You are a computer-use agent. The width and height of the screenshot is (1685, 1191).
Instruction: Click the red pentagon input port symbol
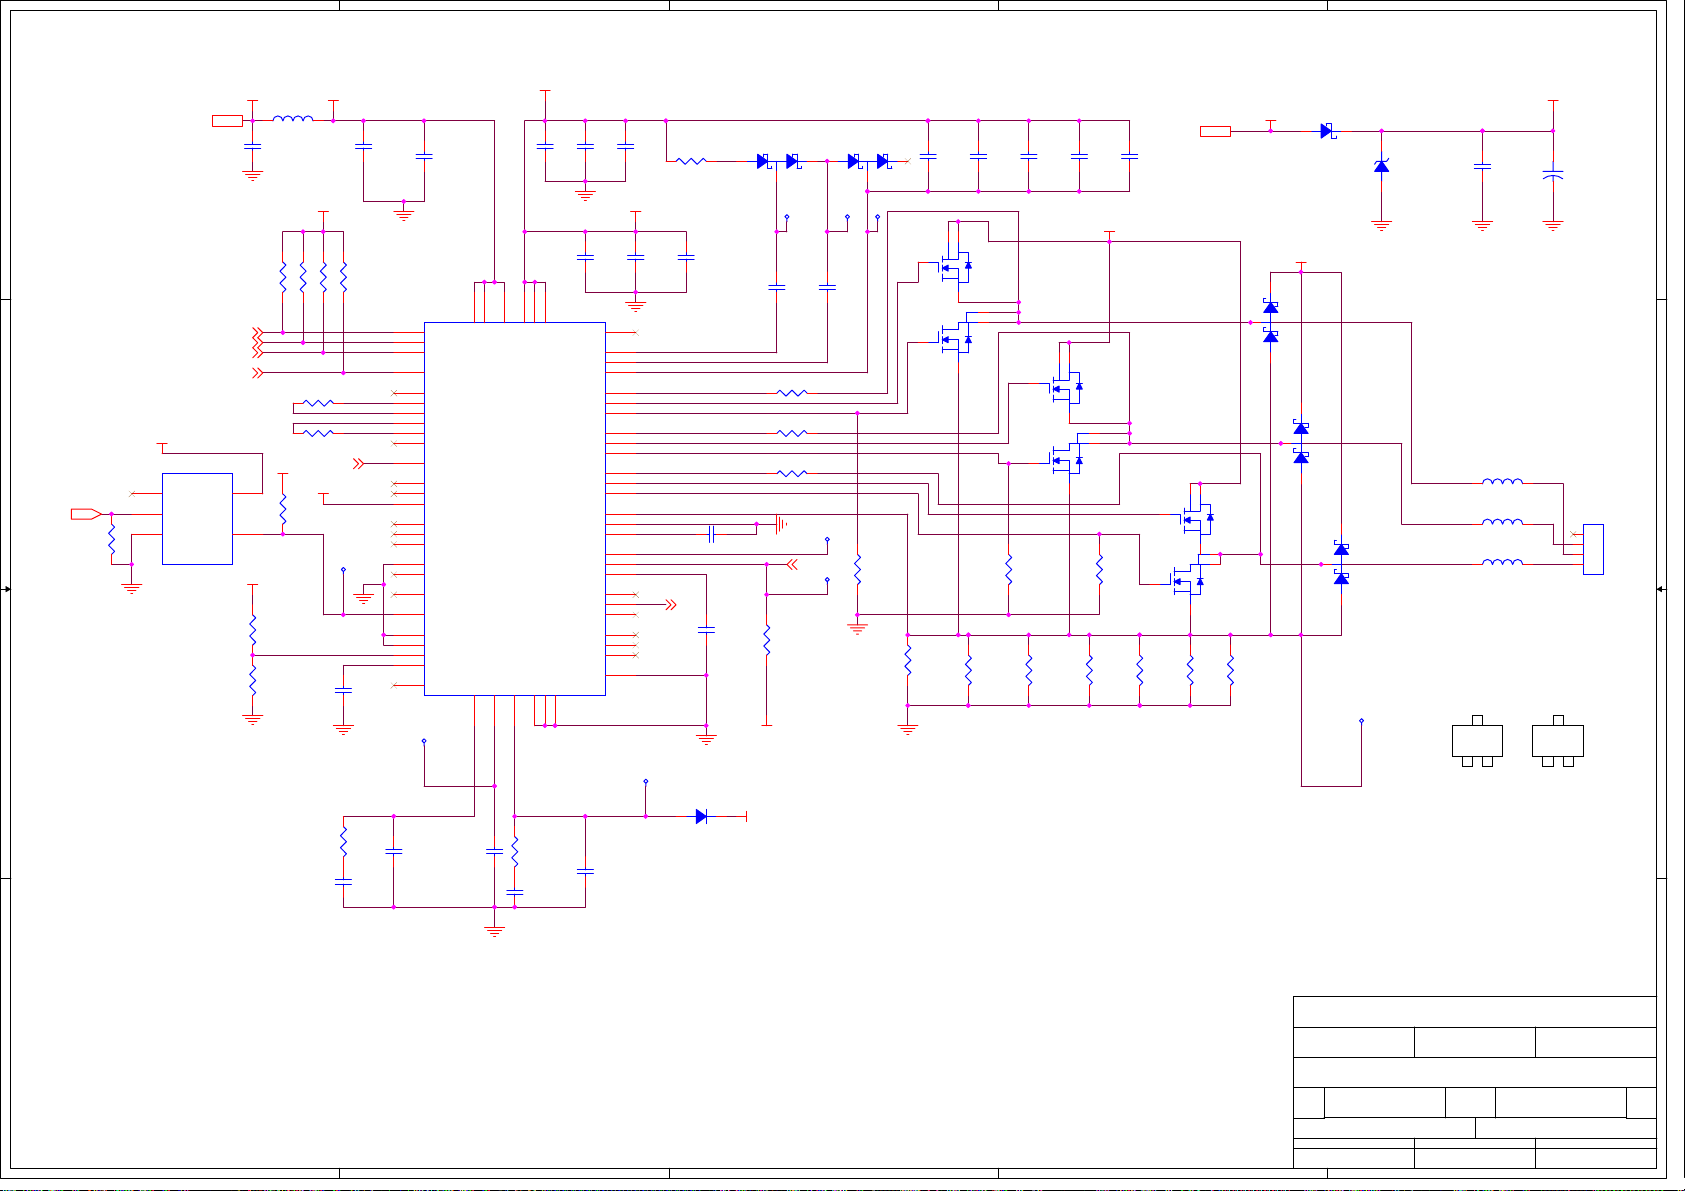click(86, 514)
